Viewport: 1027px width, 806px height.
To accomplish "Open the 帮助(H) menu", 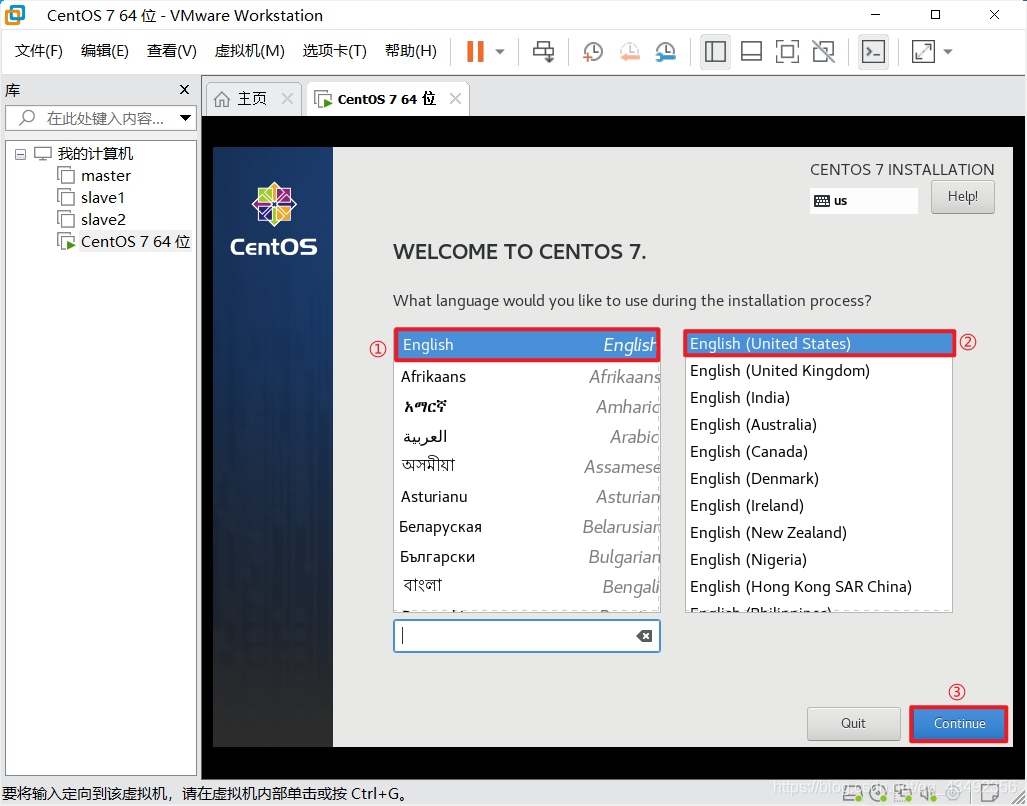I will [x=411, y=51].
